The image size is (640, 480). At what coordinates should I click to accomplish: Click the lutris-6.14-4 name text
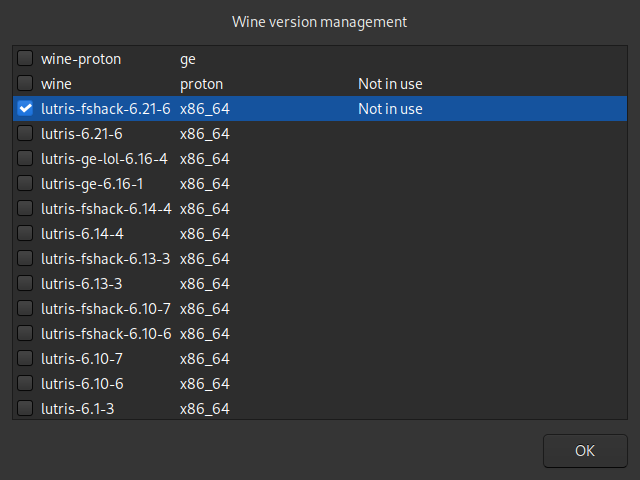tap(82, 234)
